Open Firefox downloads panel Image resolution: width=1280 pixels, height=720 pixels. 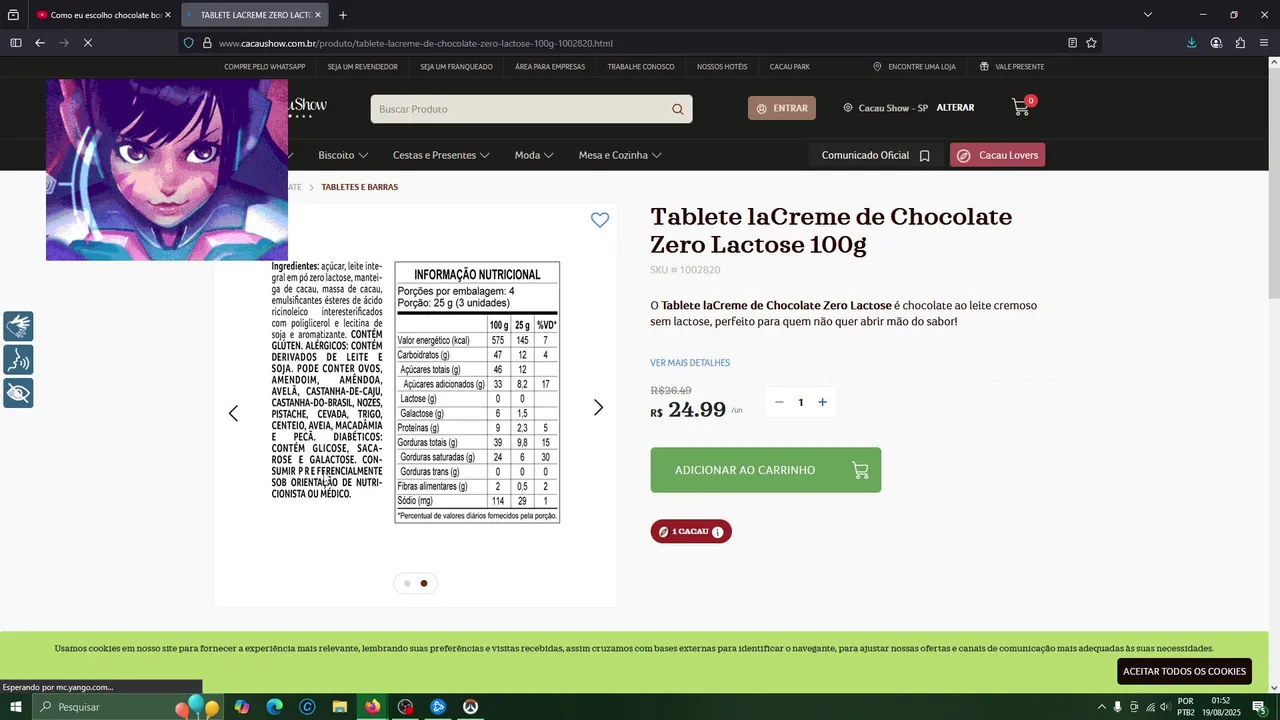click(x=1192, y=43)
